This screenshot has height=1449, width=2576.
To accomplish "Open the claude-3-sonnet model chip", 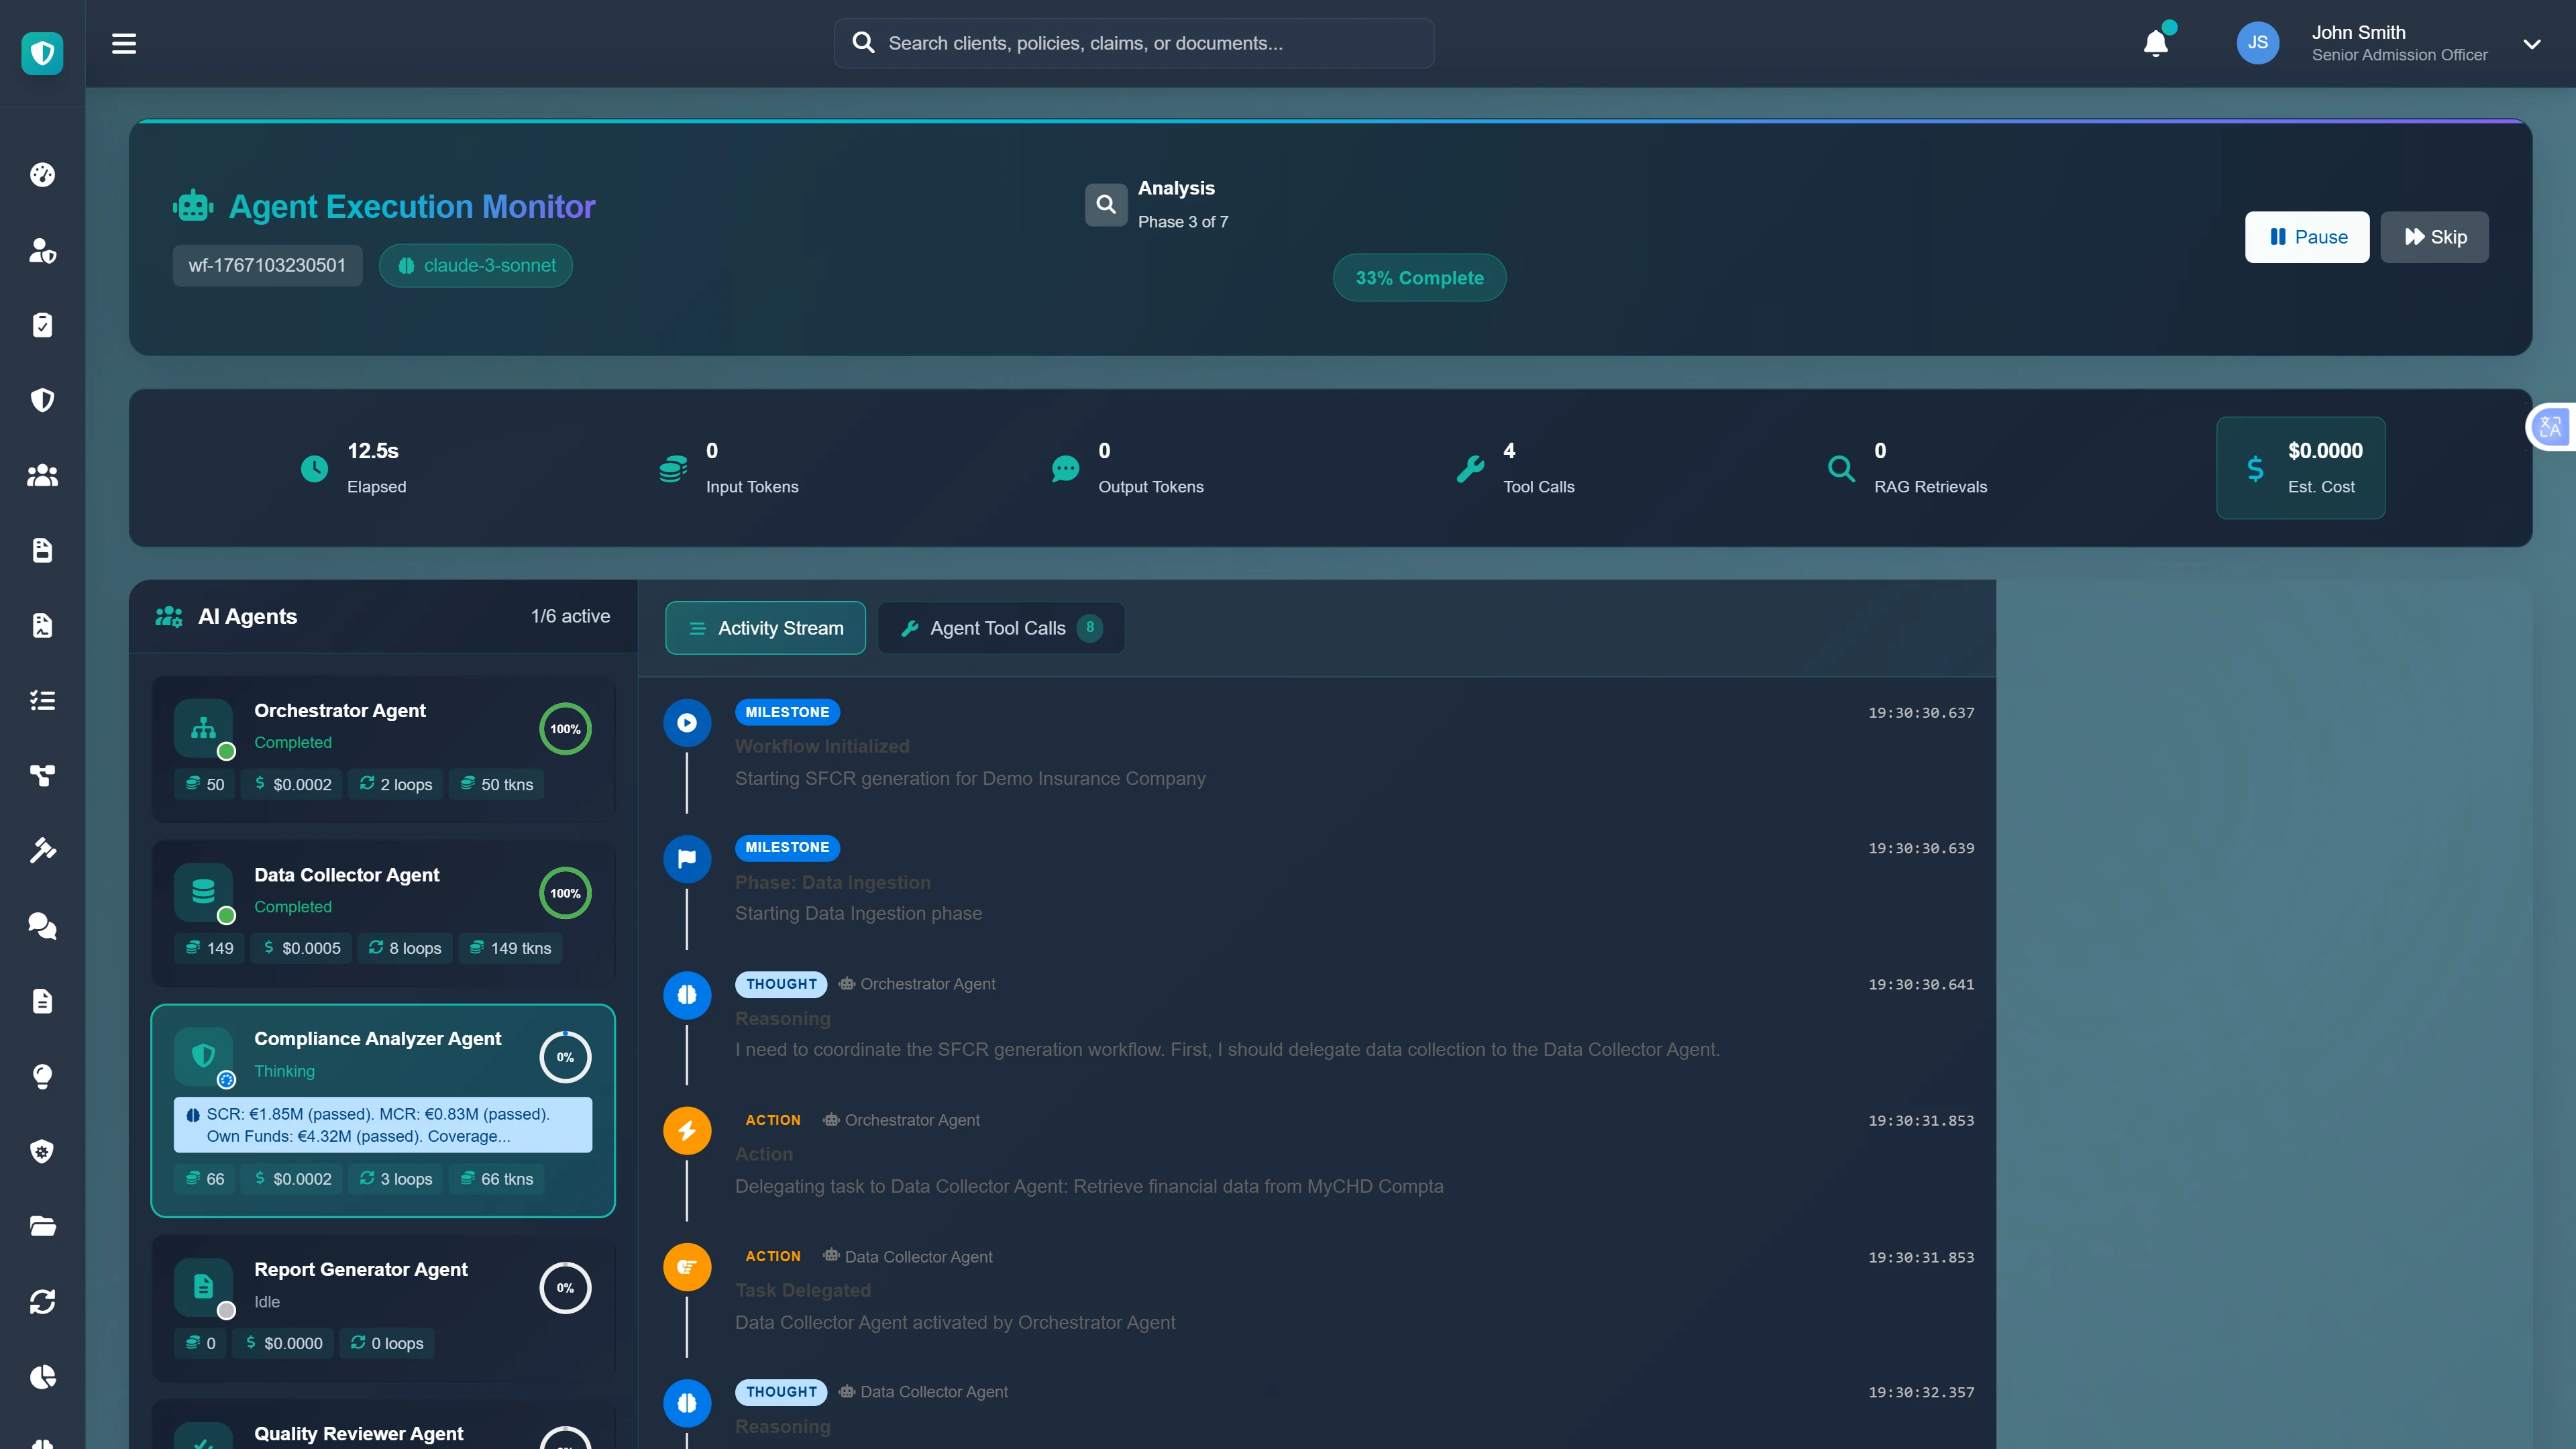I will pos(475,265).
